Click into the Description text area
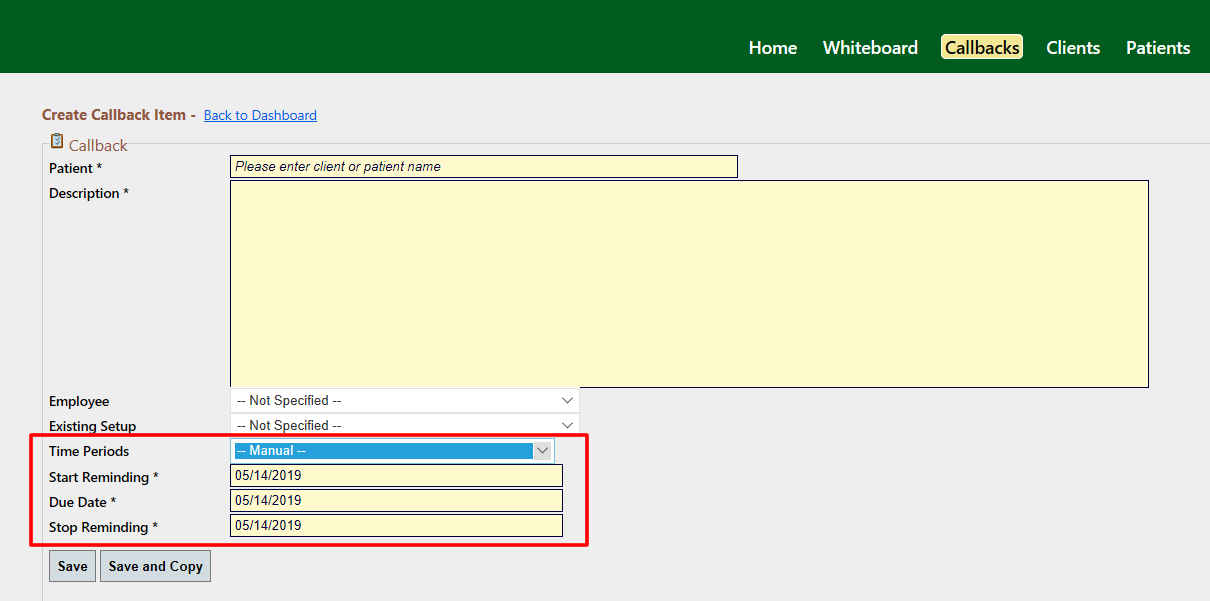The height and width of the screenshot is (601, 1210). [689, 284]
